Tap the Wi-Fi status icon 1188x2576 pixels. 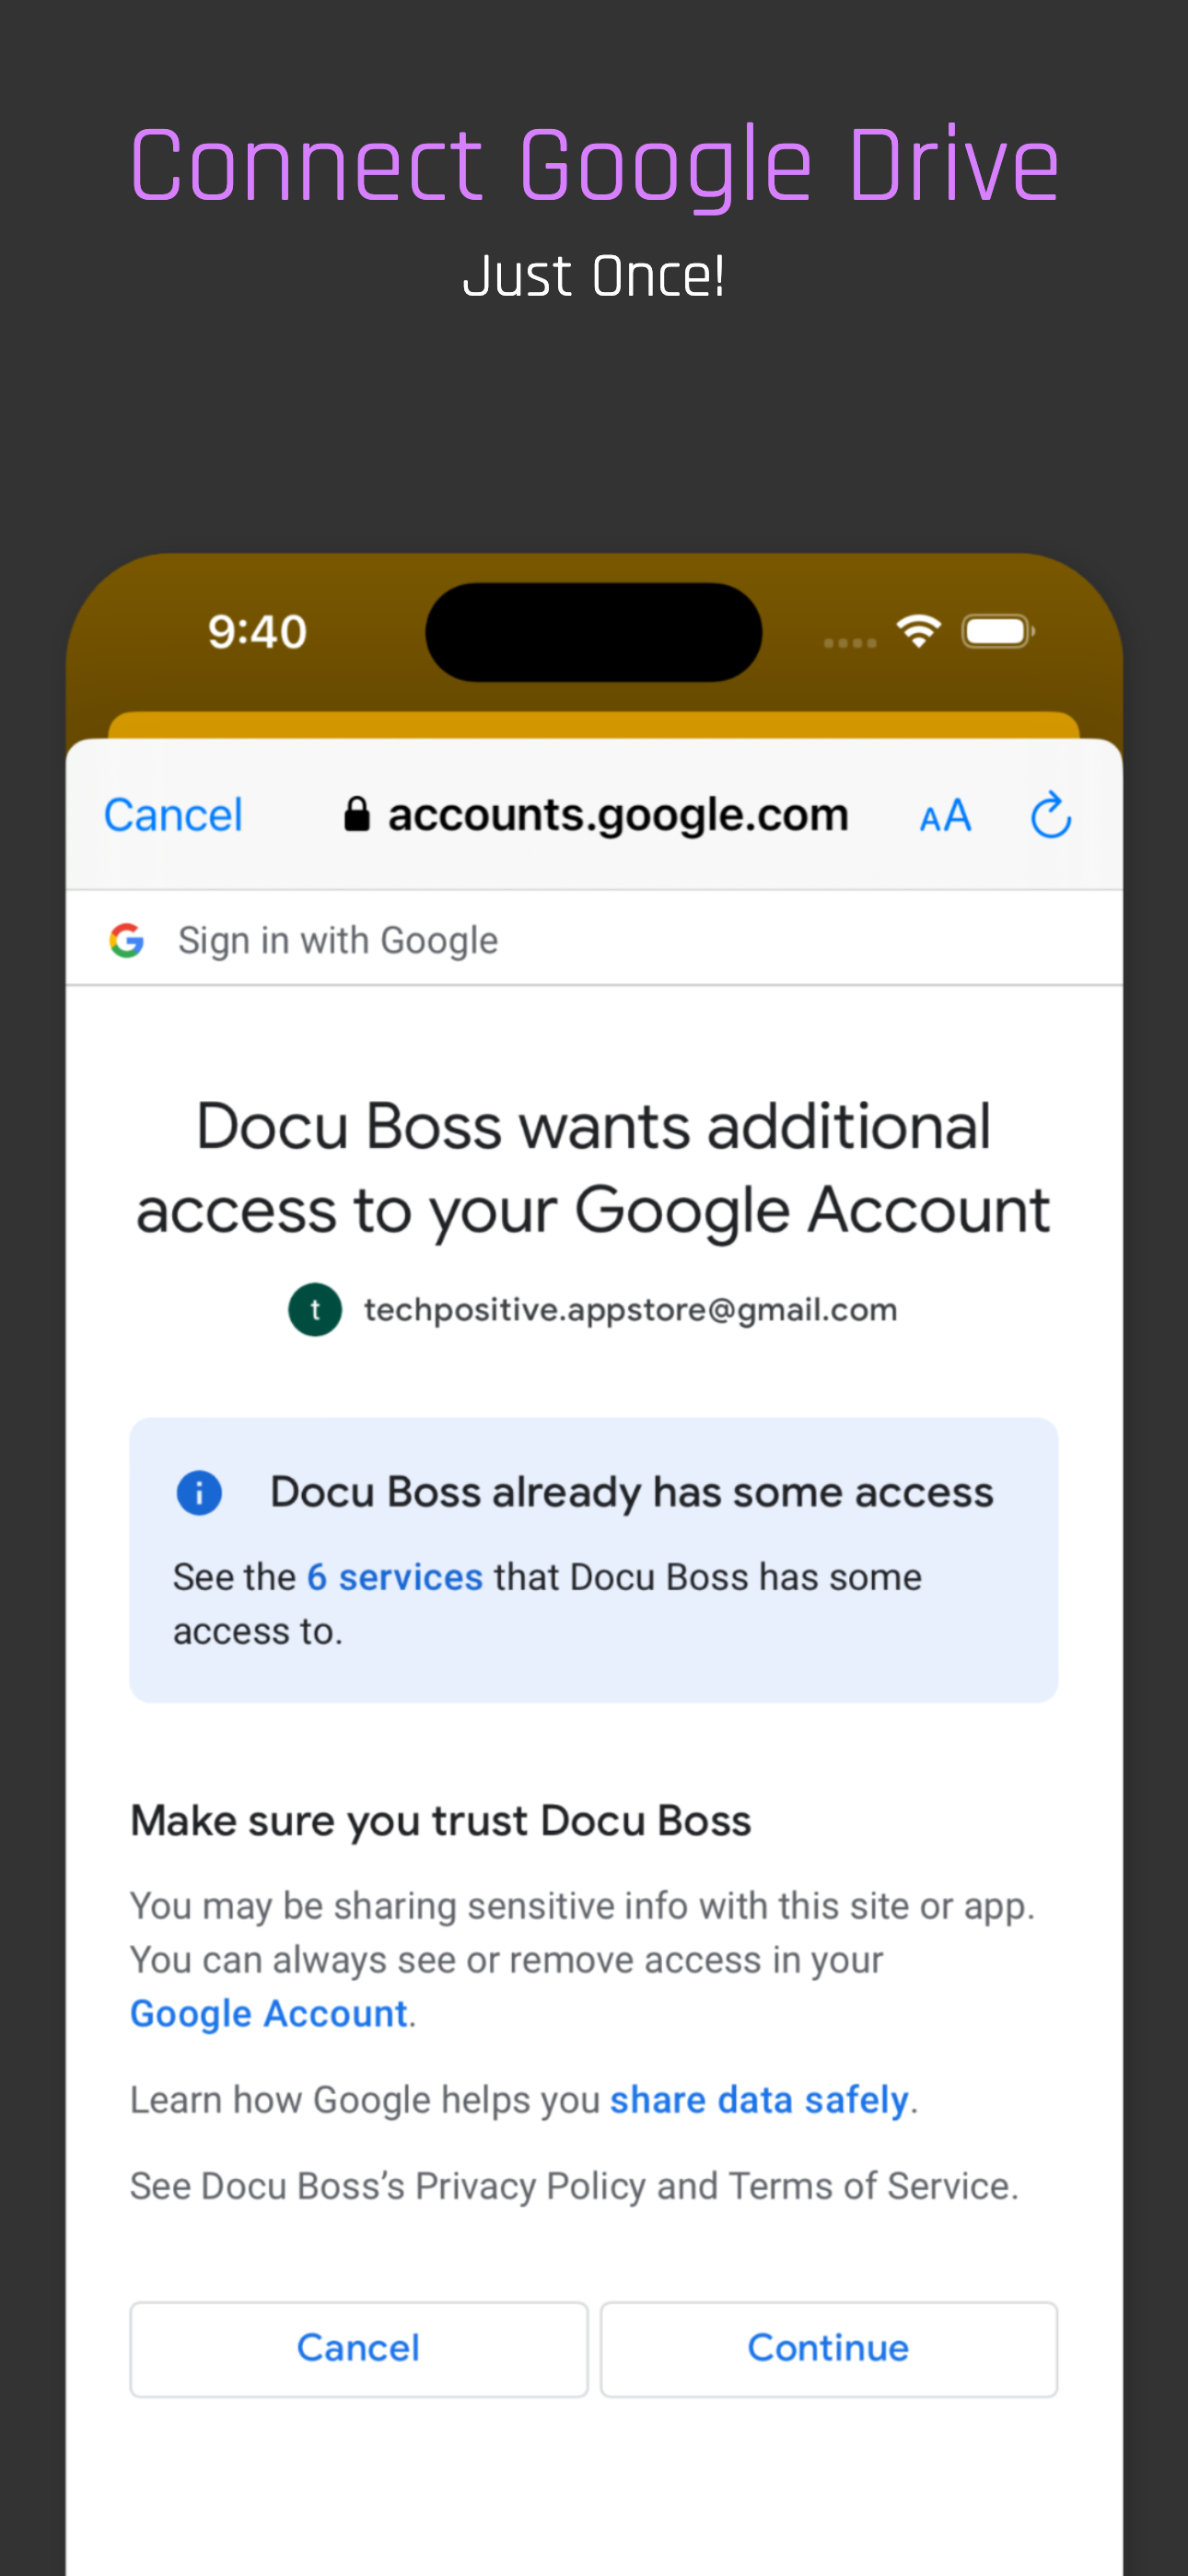tap(918, 631)
